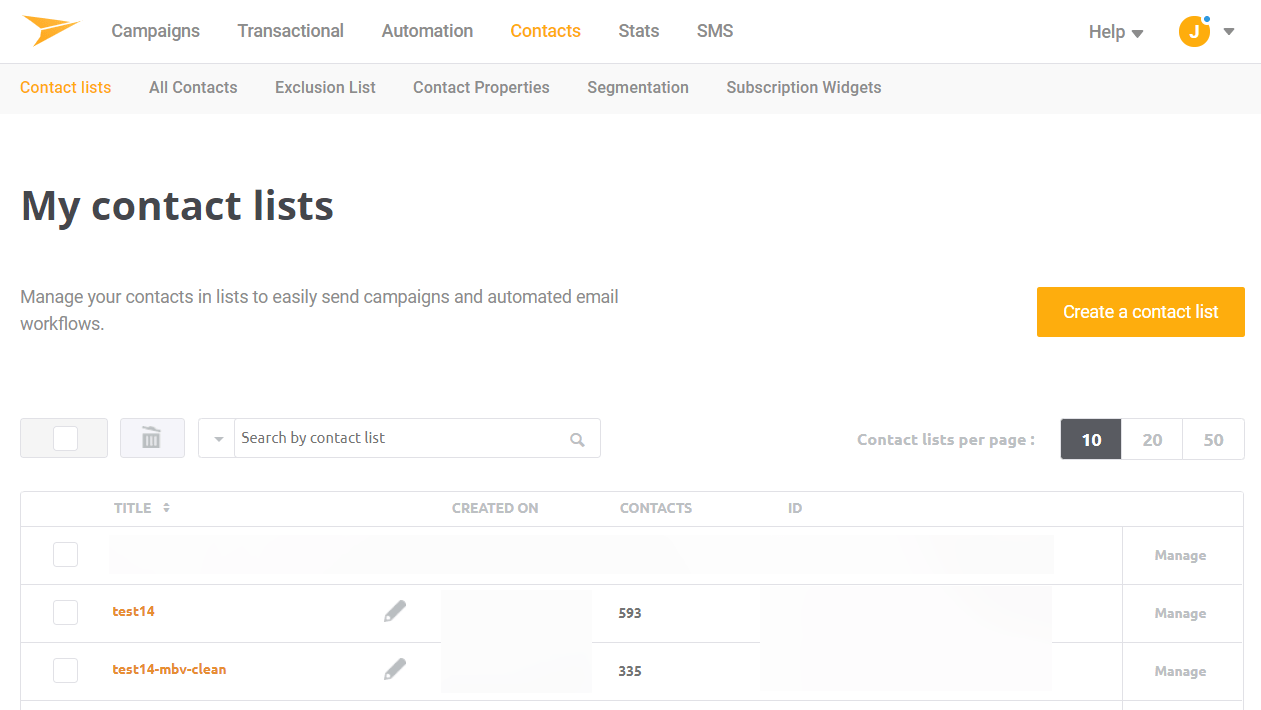This screenshot has height=710, width=1261.
Task: Click Manage for test14-mbv-clean list
Action: [x=1180, y=671]
